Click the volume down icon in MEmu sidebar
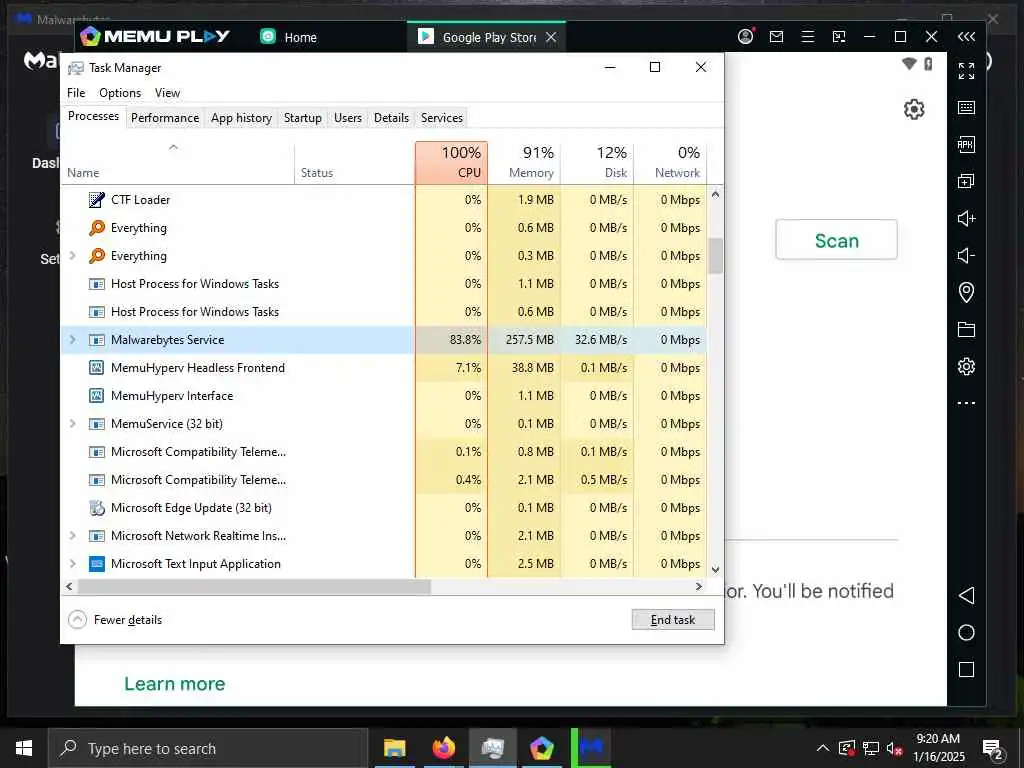The image size is (1024, 768). pos(966,255)
